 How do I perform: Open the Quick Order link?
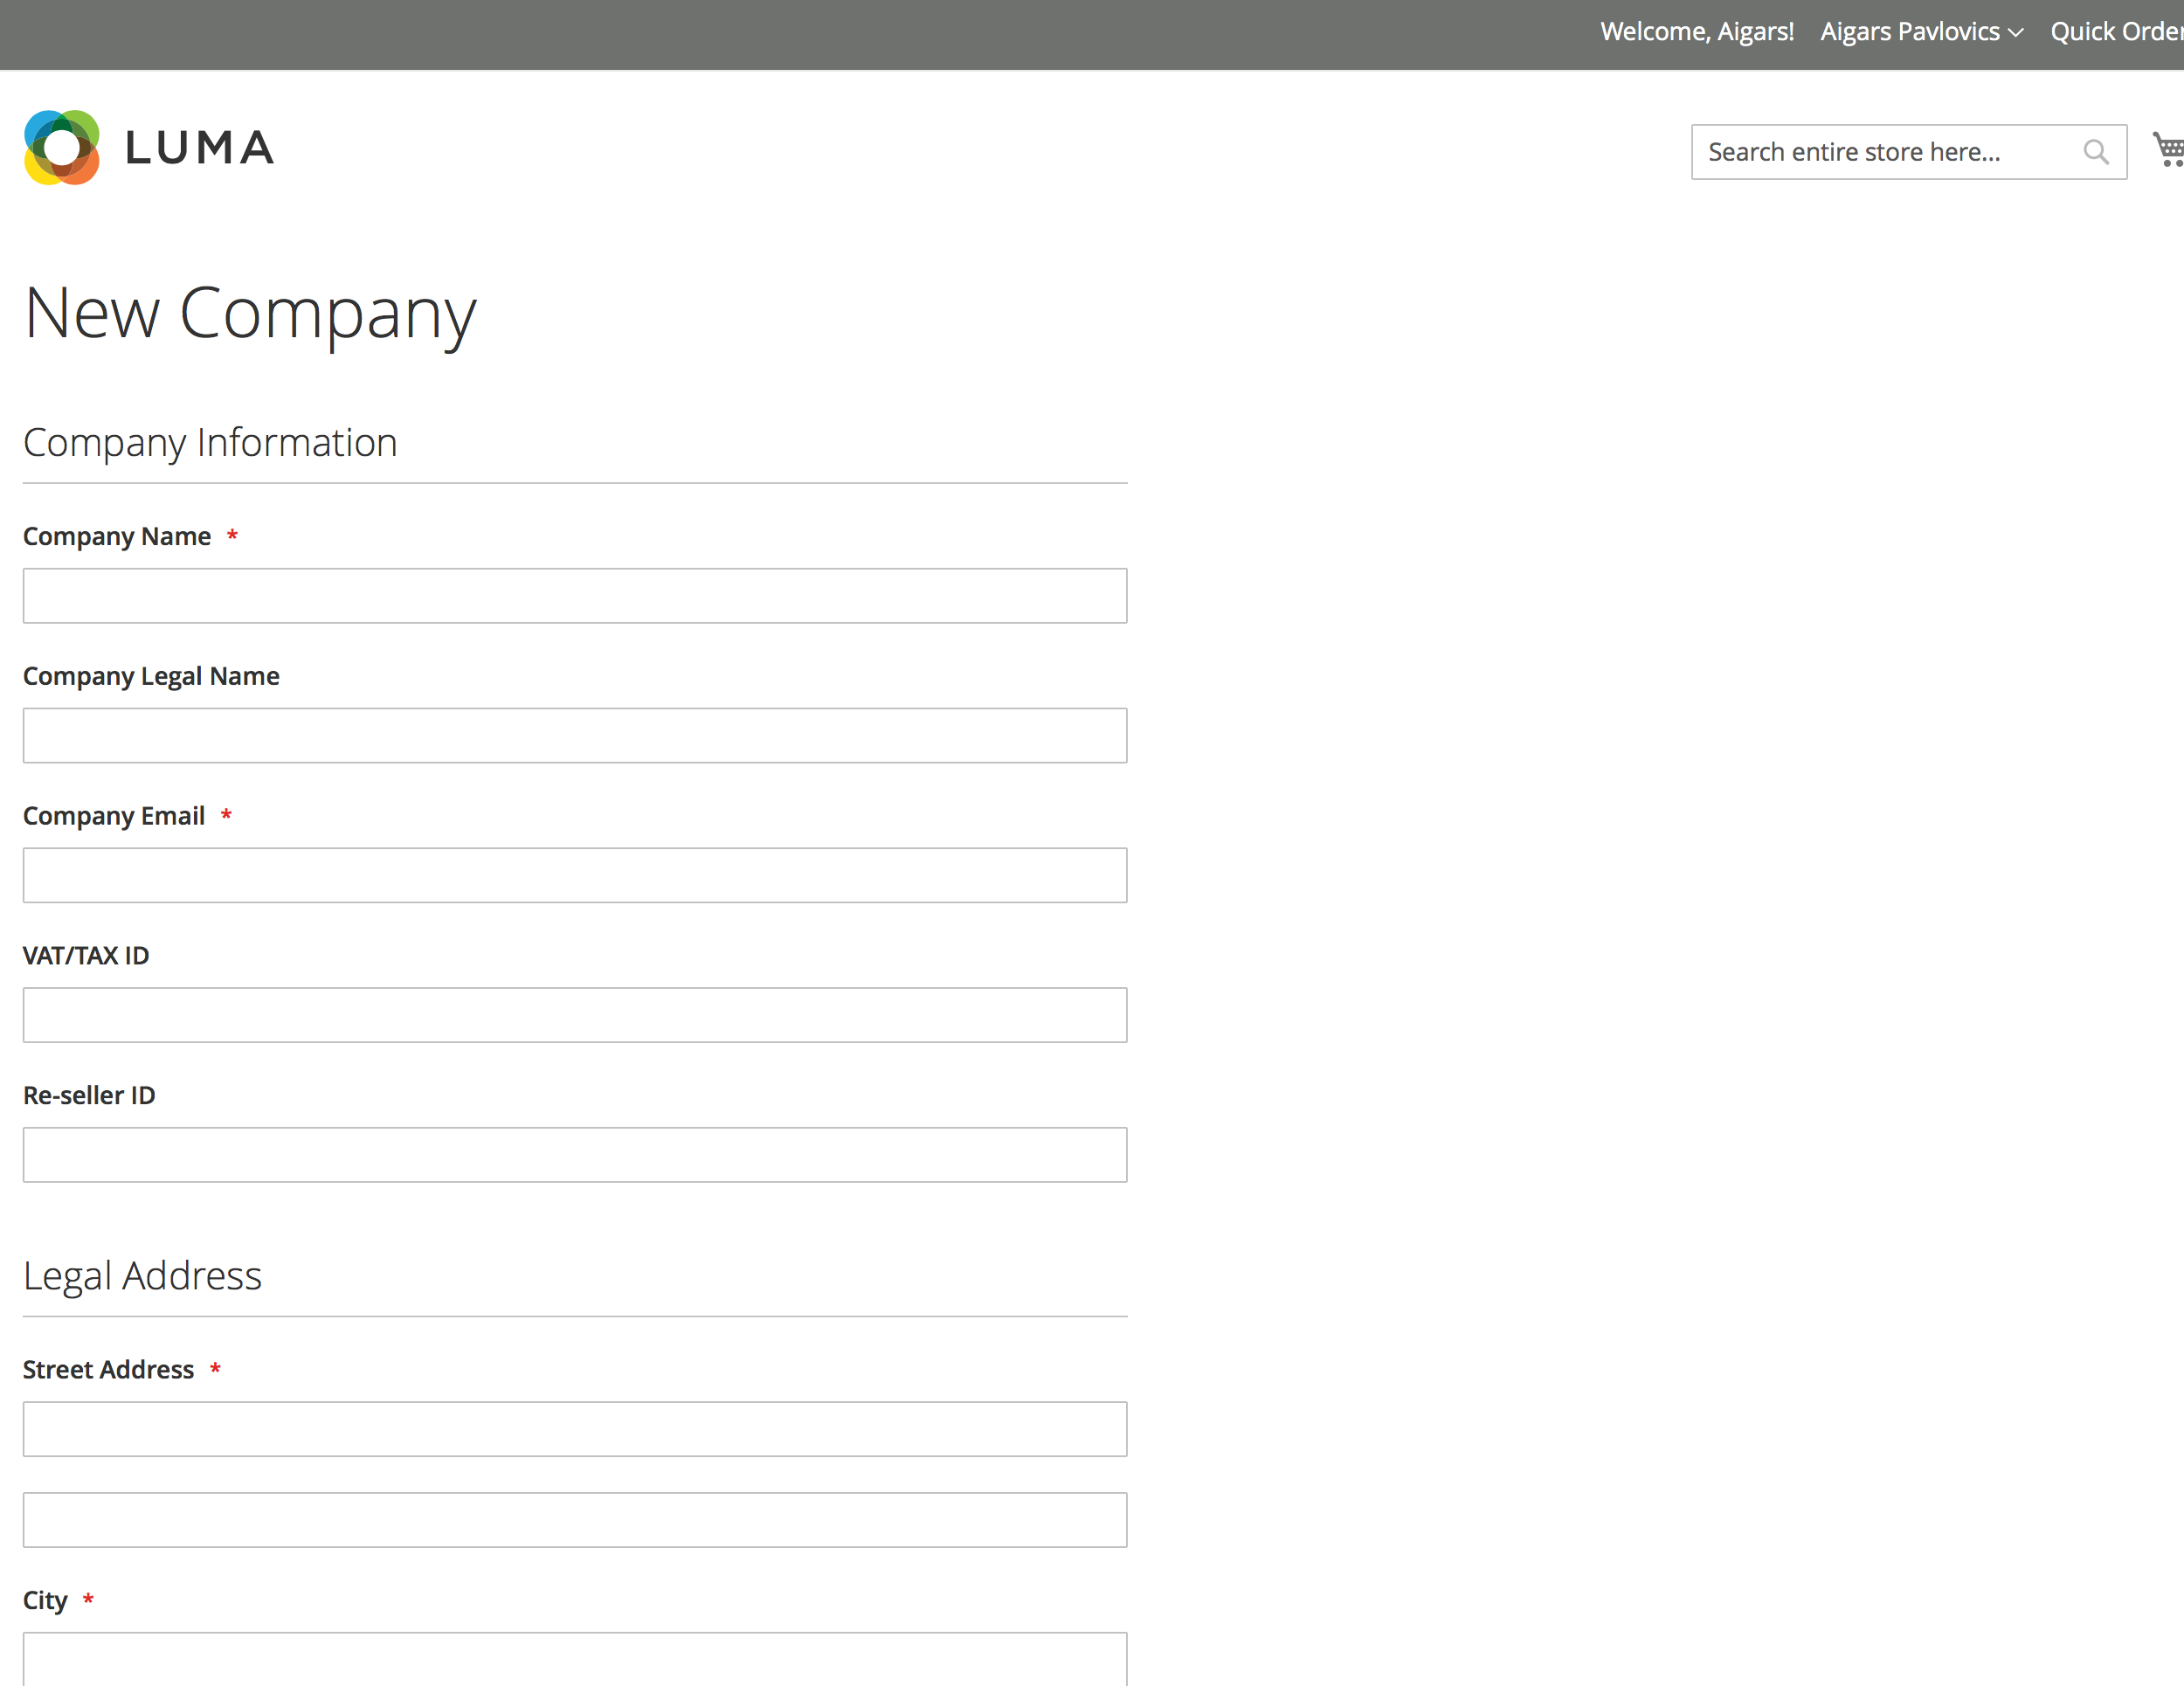tap(2115, 32)
